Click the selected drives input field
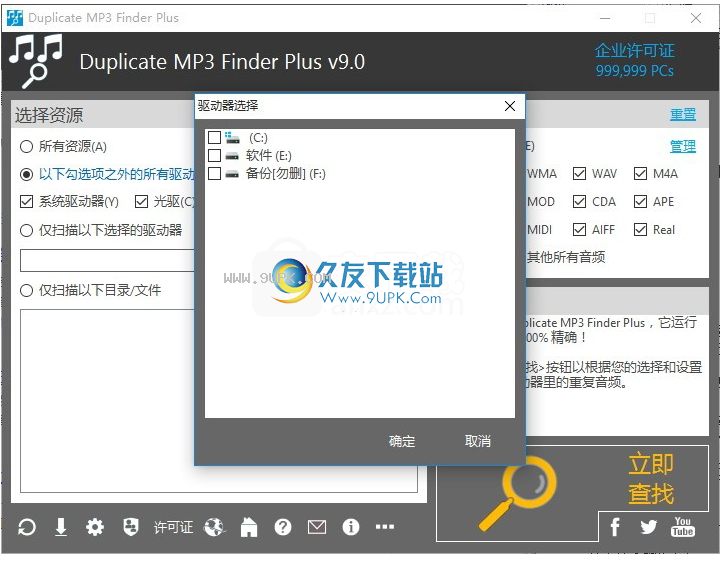This screenshot has width=720, height=562. point(107,261)
